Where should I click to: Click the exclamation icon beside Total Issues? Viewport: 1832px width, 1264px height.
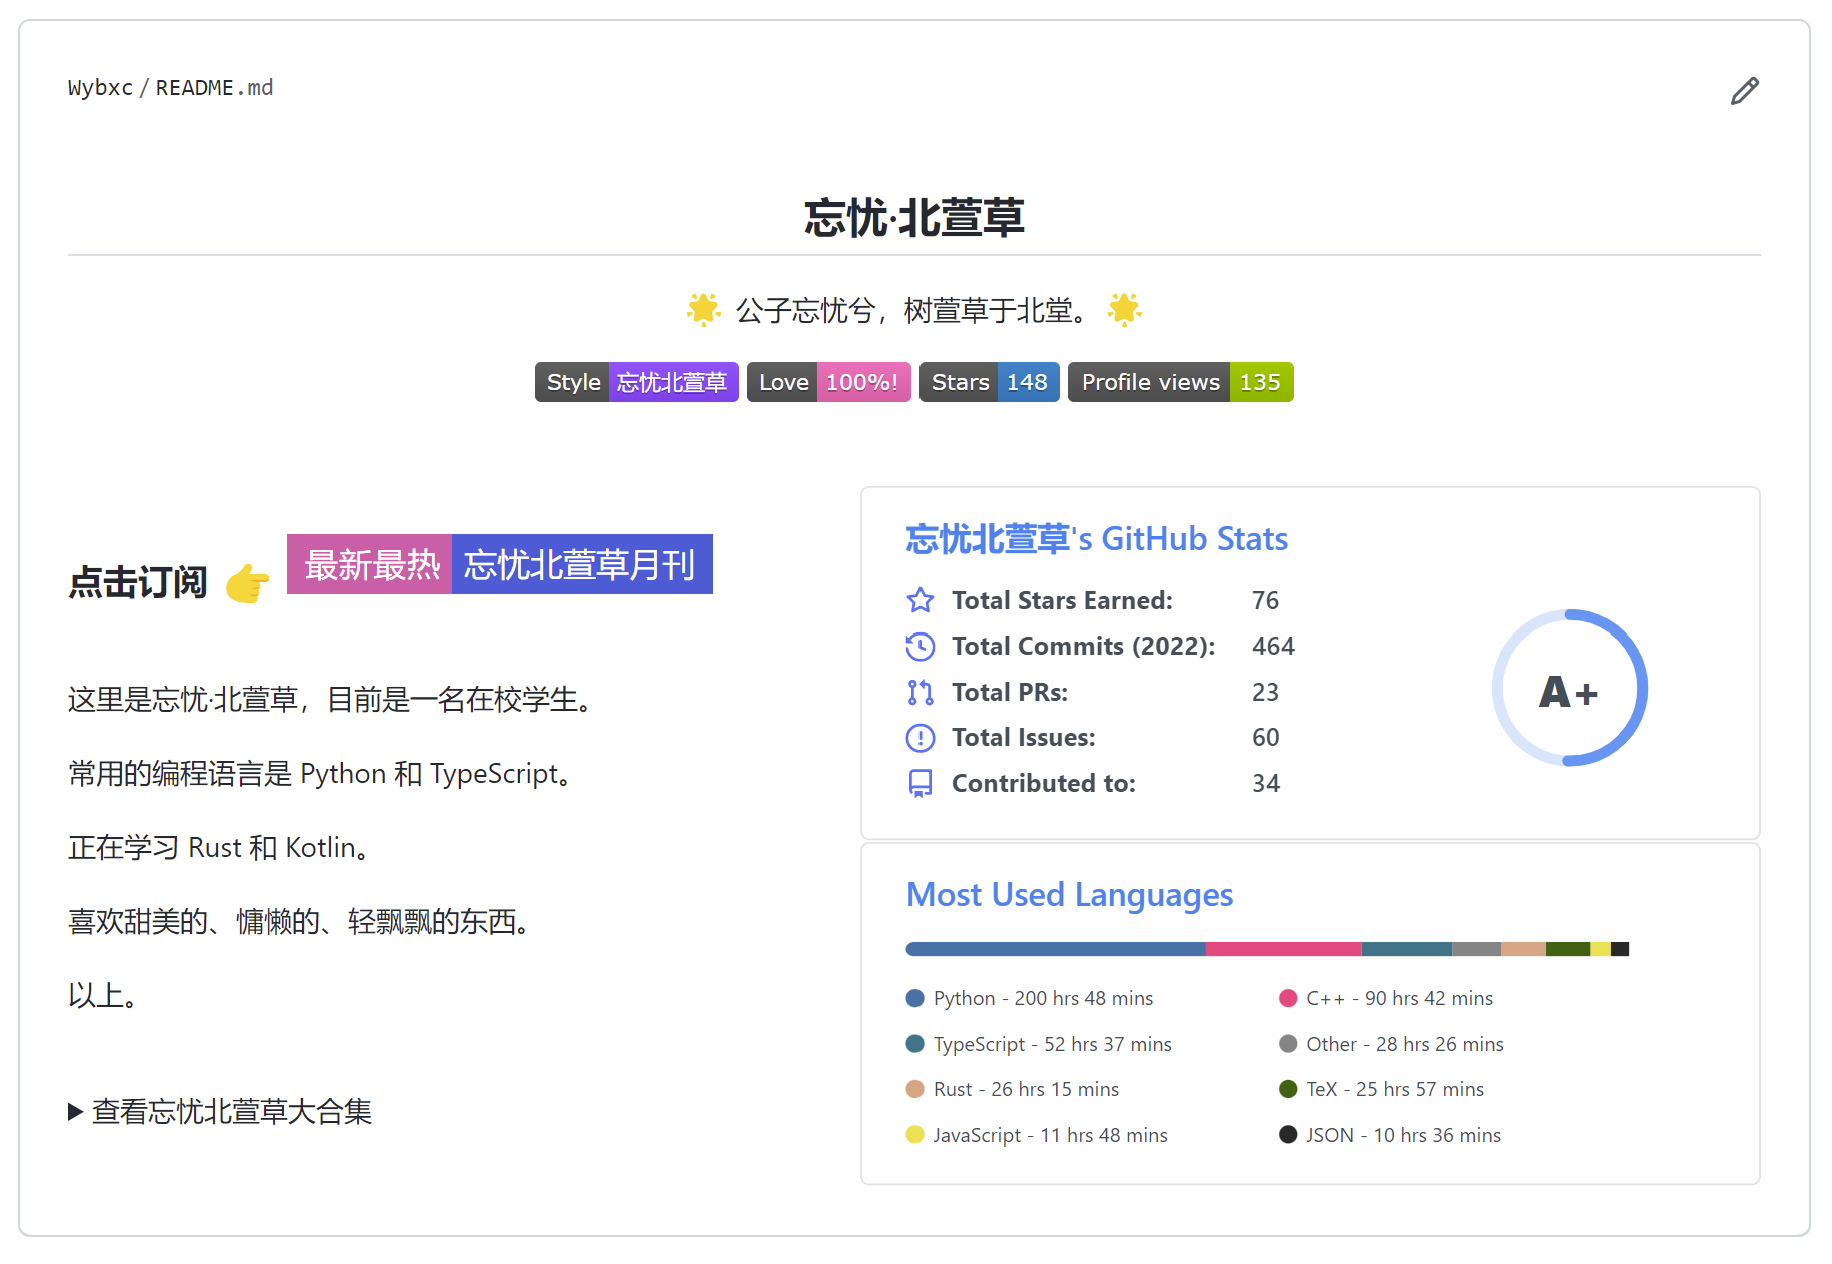point(920,738)
